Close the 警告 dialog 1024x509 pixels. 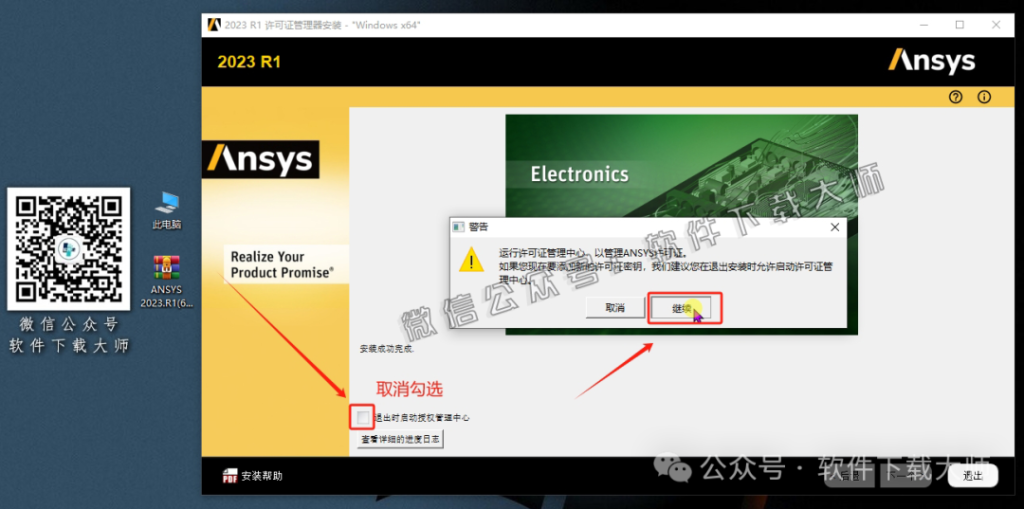pos(834,227)
